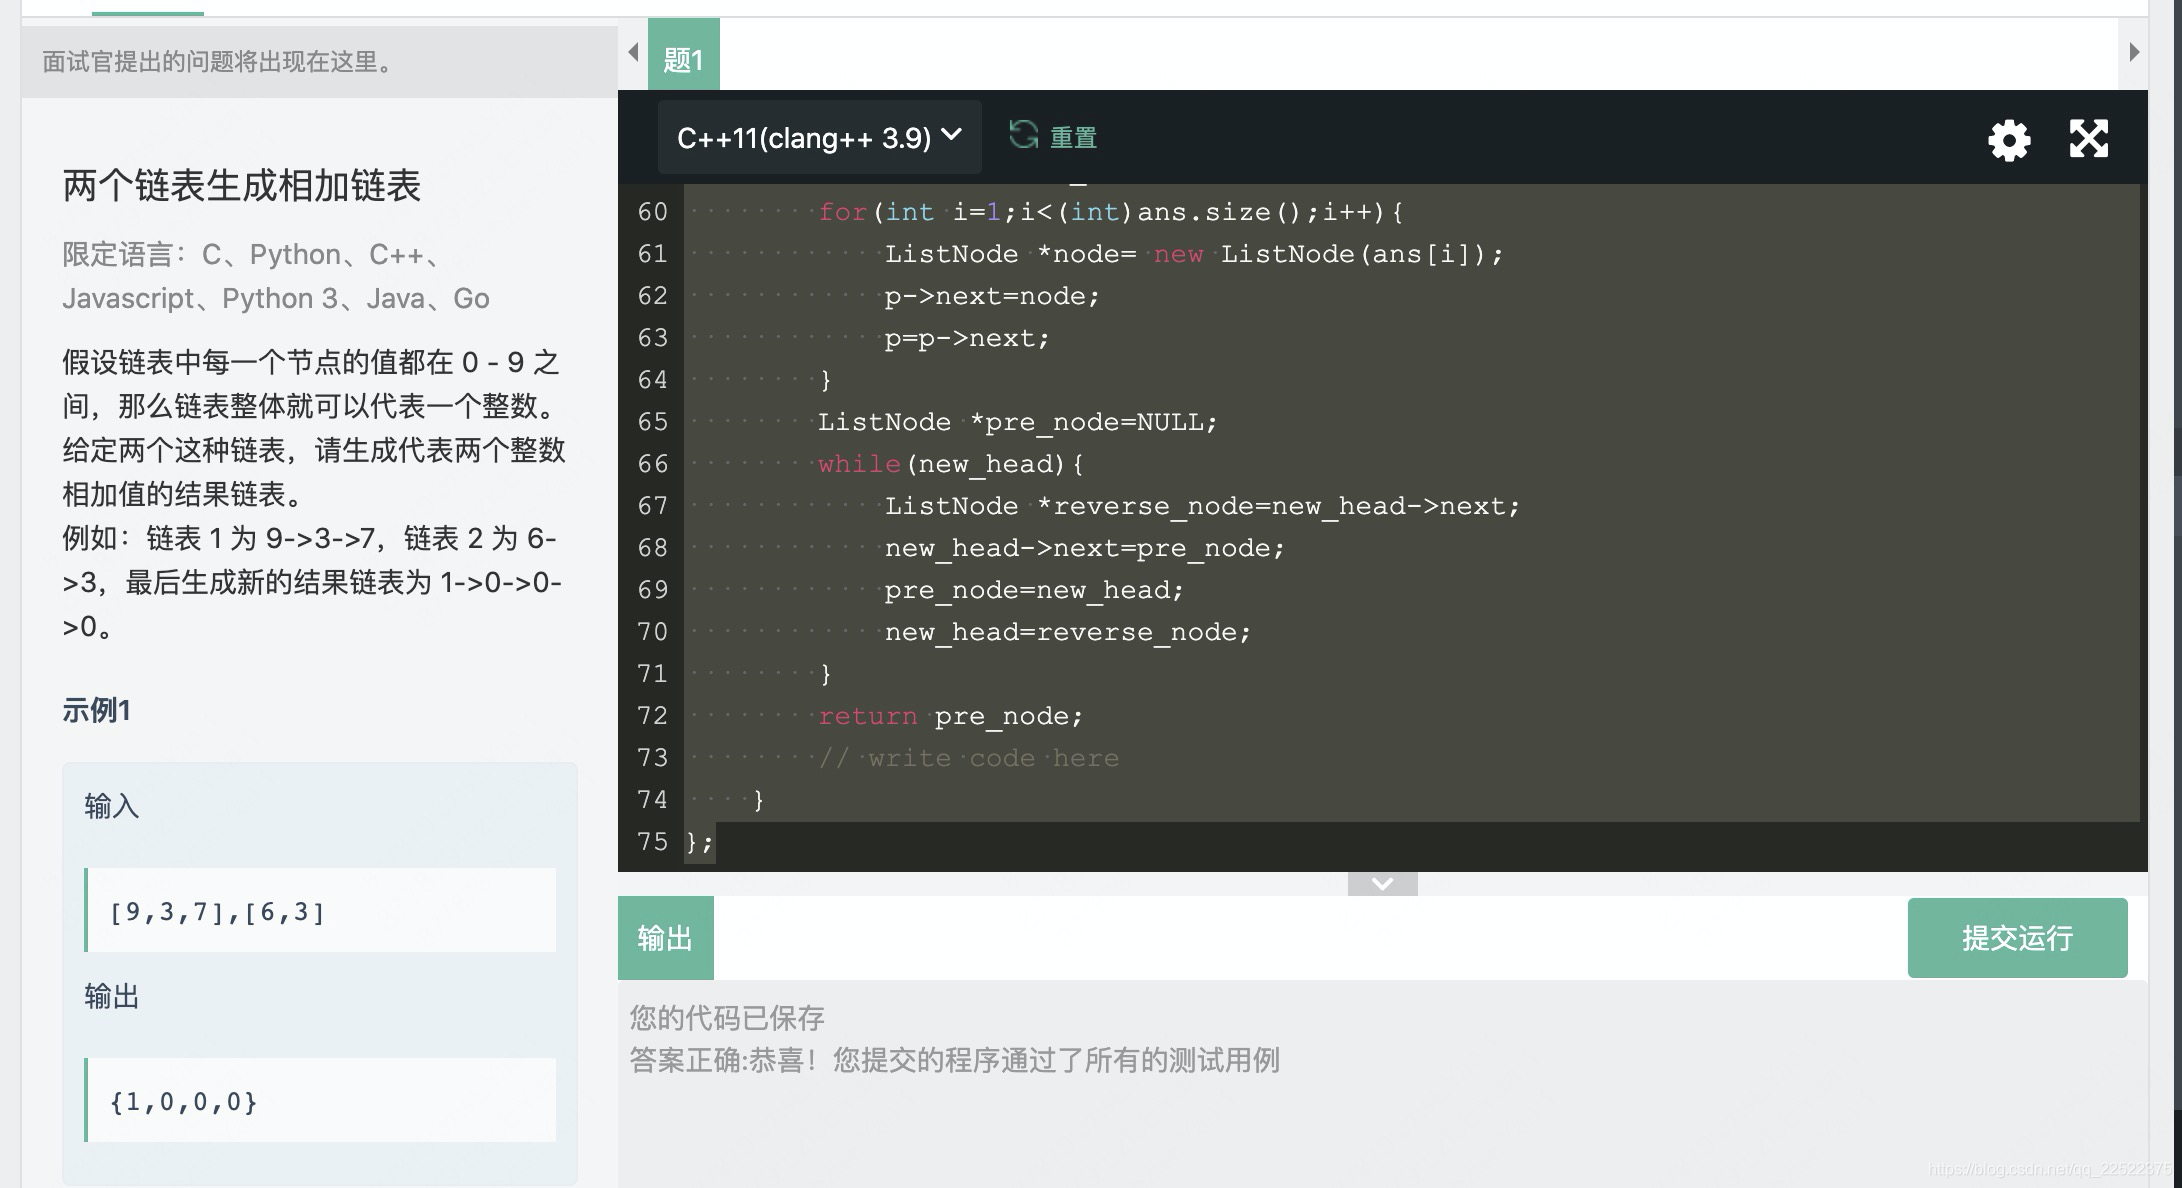Screen dimensions: 2182x1188
Task: Click the 'p->next=node;' code line
Action: coord(992,296)
